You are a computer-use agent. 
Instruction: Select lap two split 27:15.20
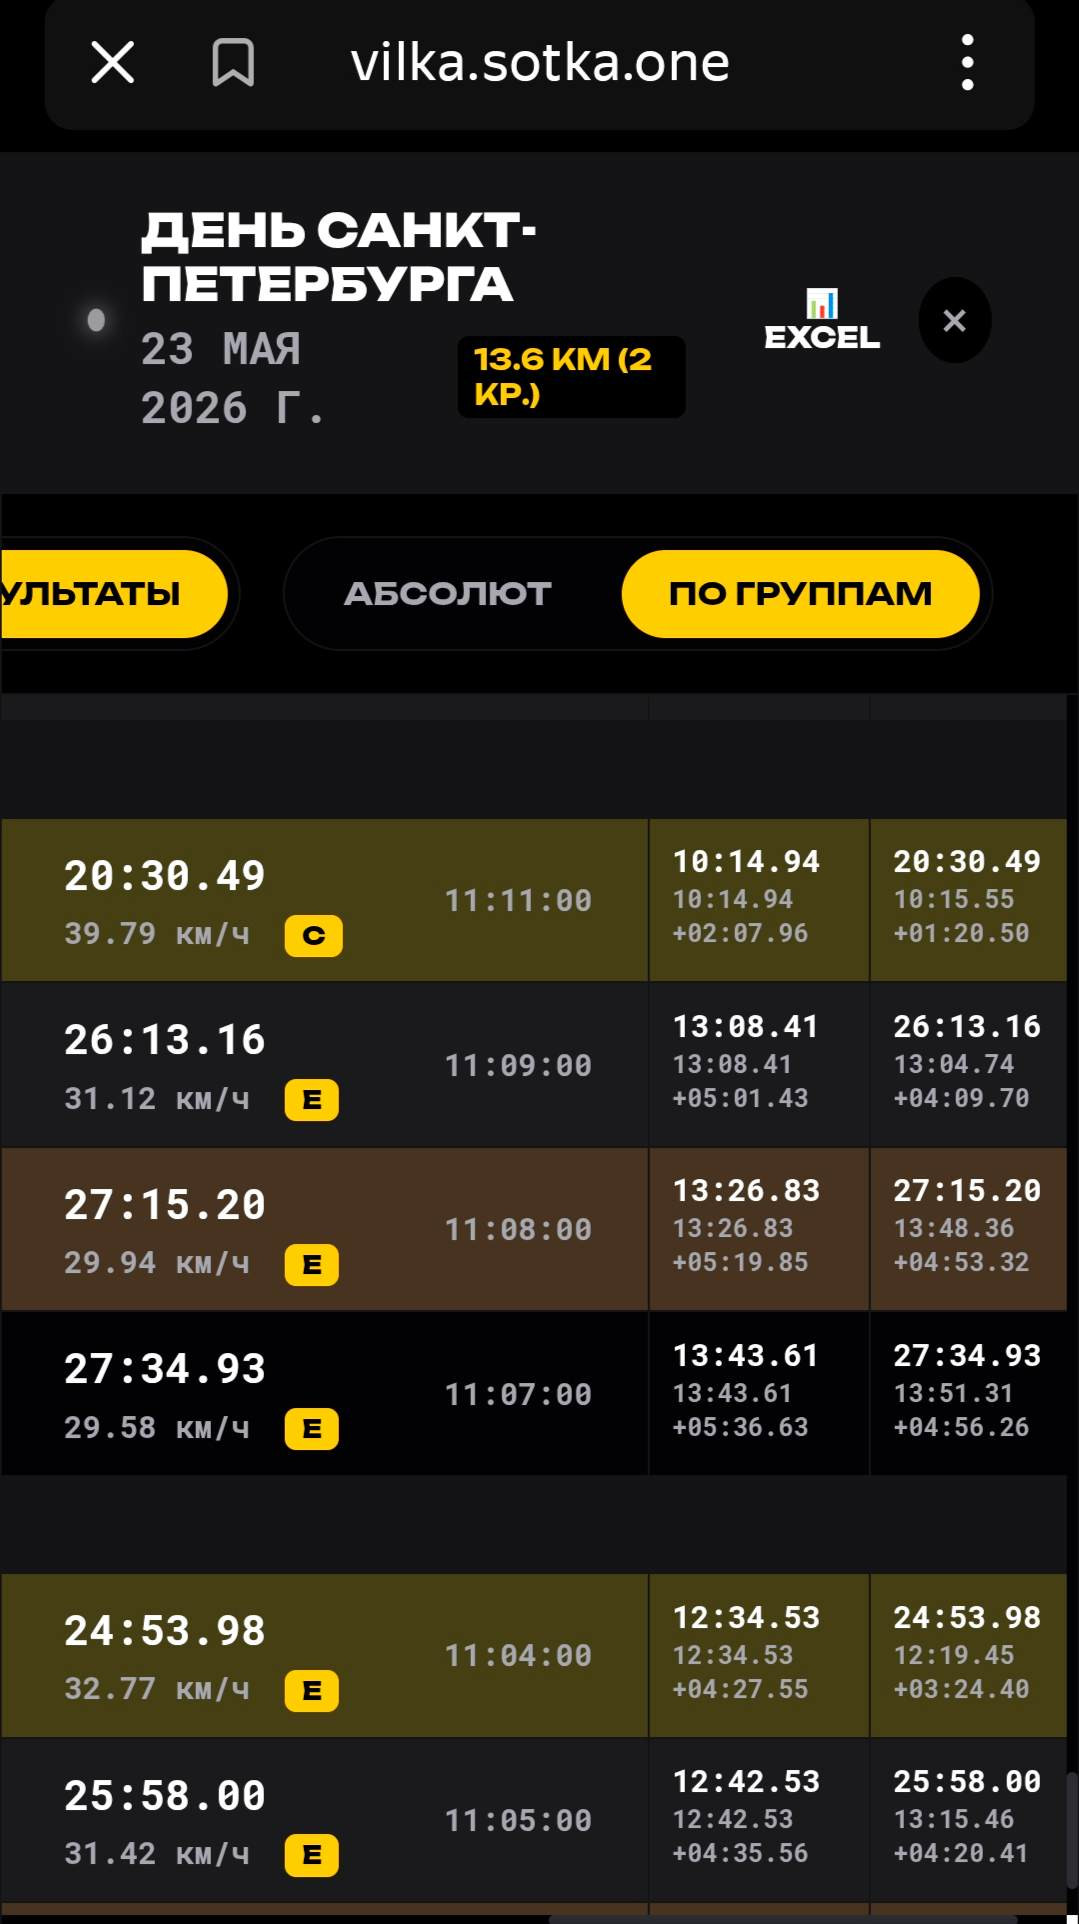tap(967, 1190)
